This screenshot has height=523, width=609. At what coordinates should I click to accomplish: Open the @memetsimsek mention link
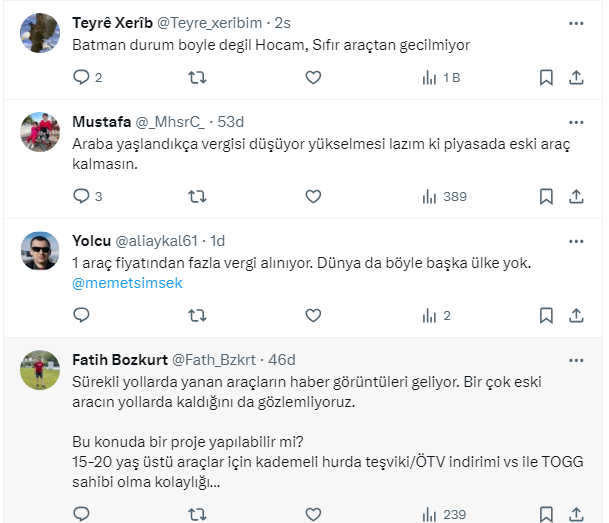127,283
